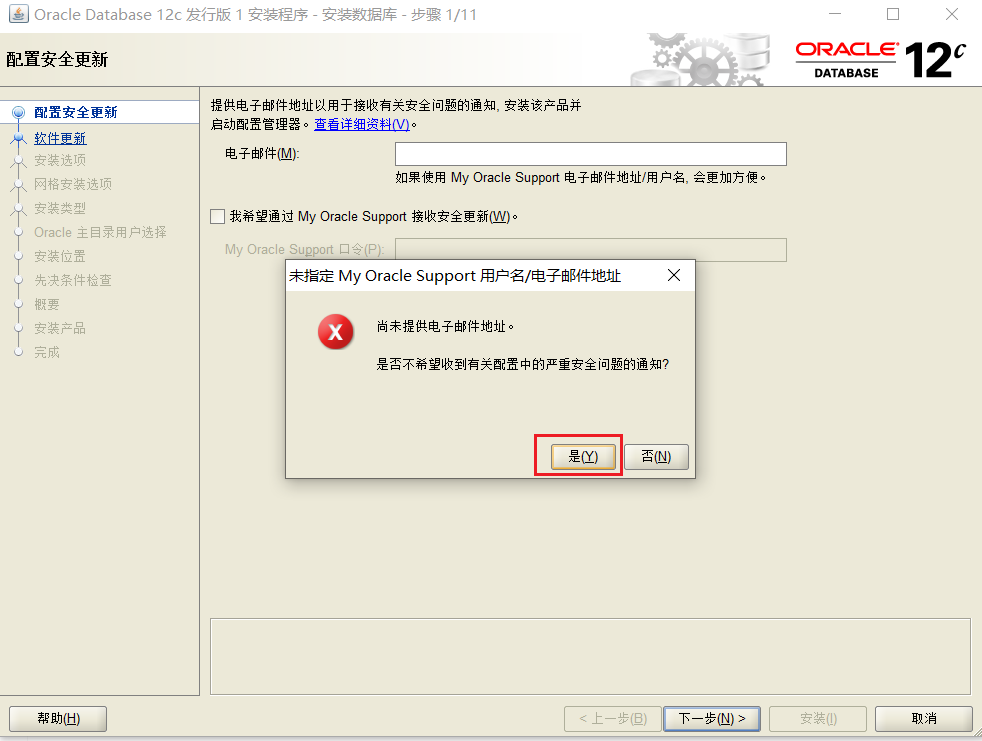
Task: Select 安装类型 step in sidebar
Action: [x=60, y=208]
